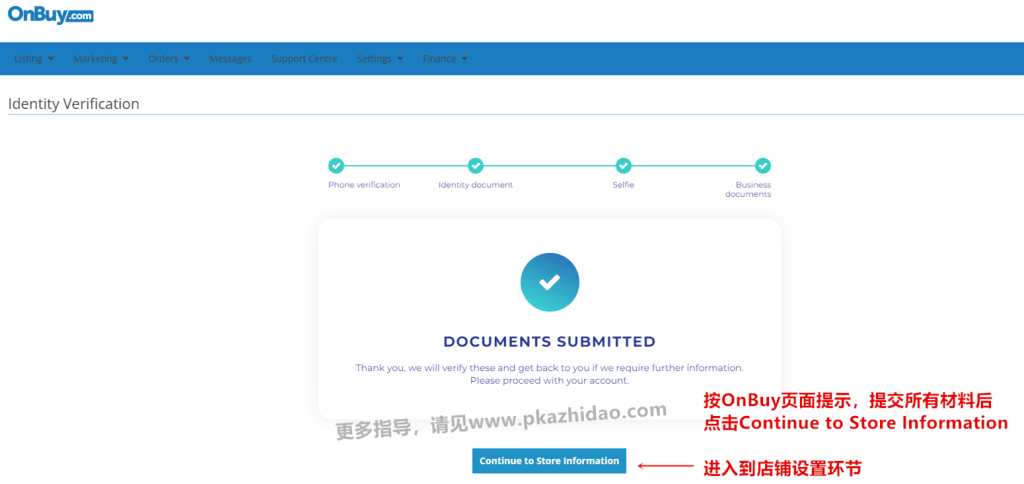The height and width of the screenshot is (484, 1024).
Task: Click the OnBuy.com logo
Action: click(51, 15)
